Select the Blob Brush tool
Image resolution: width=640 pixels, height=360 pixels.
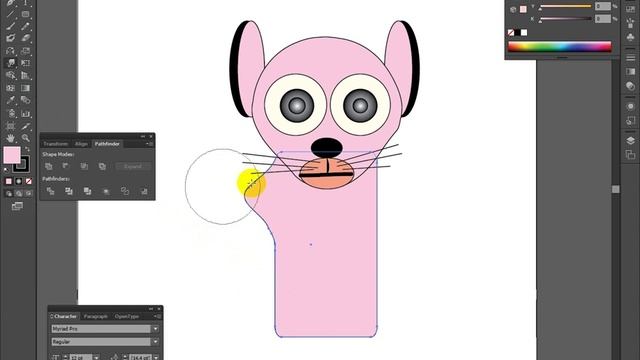[x=11, y=38]
